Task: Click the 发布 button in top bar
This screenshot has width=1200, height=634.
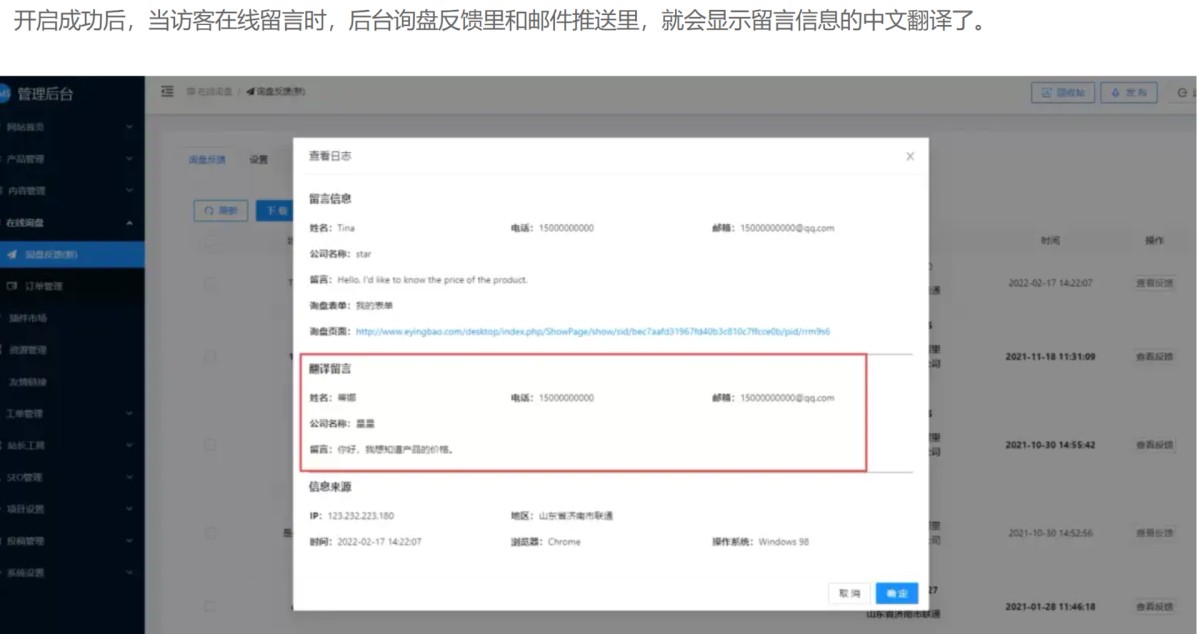Action: (1129, 93)
